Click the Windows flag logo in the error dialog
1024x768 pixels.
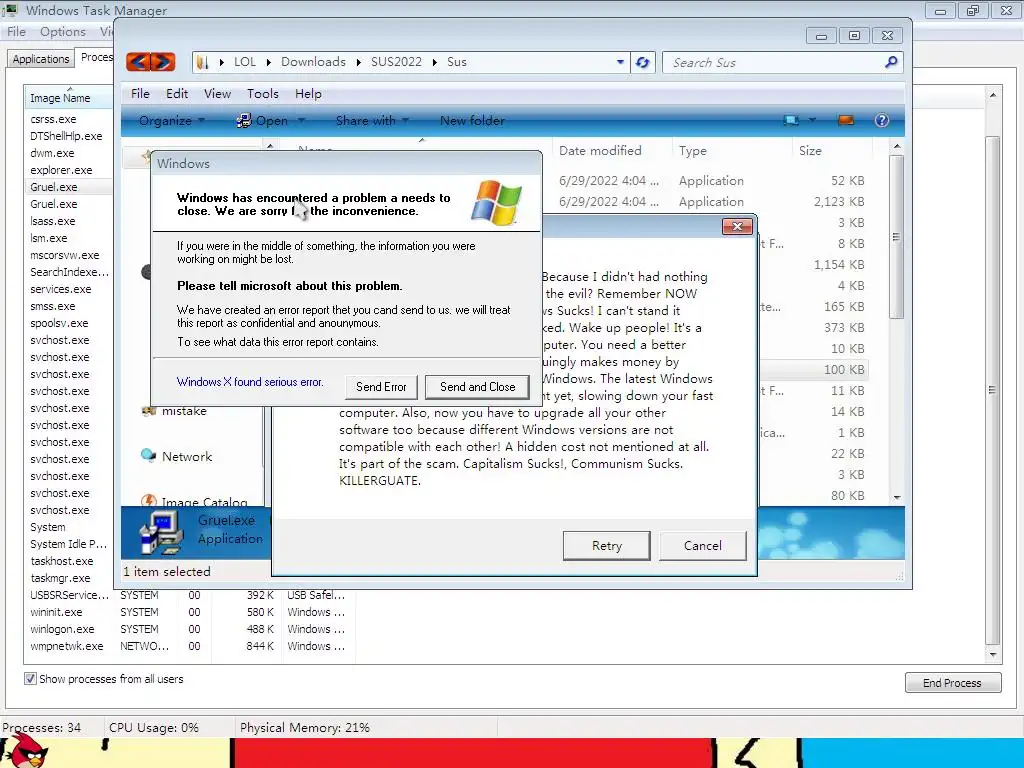[498, 203]
